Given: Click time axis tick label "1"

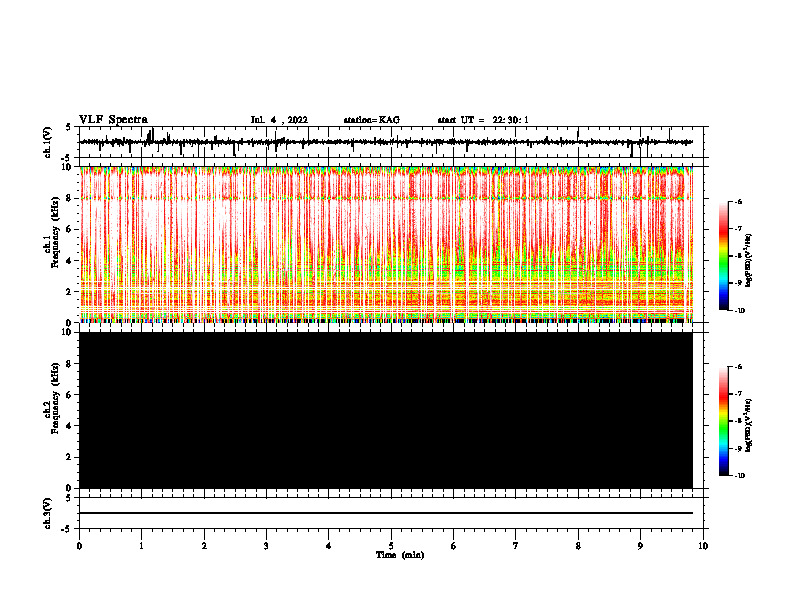Looking at the screenshot, I should click(x=141, y=546).
